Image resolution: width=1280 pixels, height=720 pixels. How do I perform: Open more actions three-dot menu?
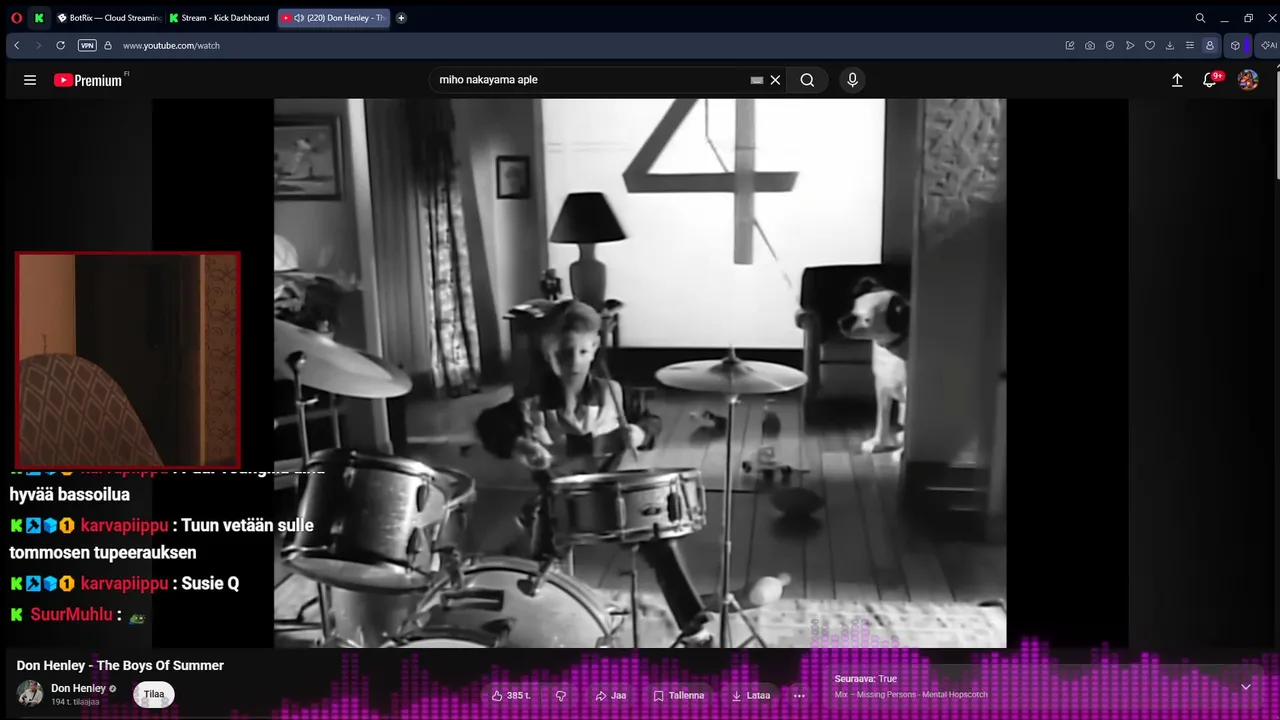799,695
